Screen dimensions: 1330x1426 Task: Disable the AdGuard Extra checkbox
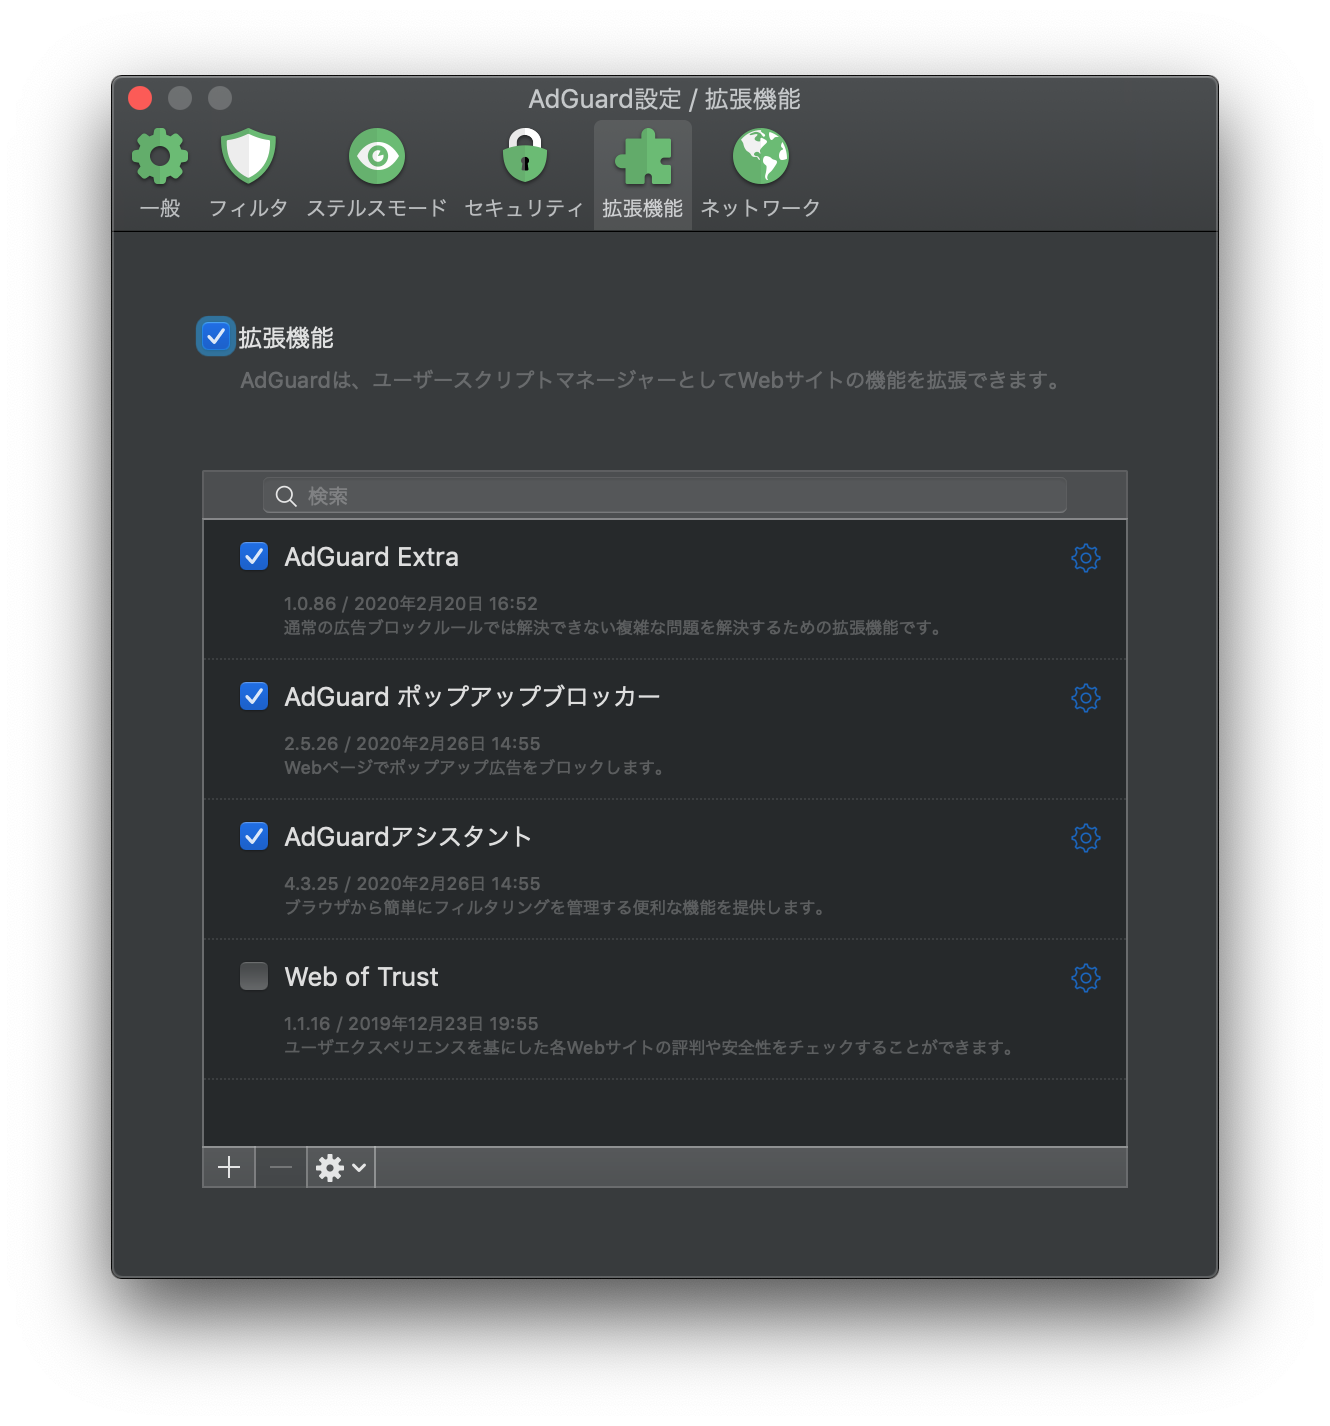pos(254,556)
